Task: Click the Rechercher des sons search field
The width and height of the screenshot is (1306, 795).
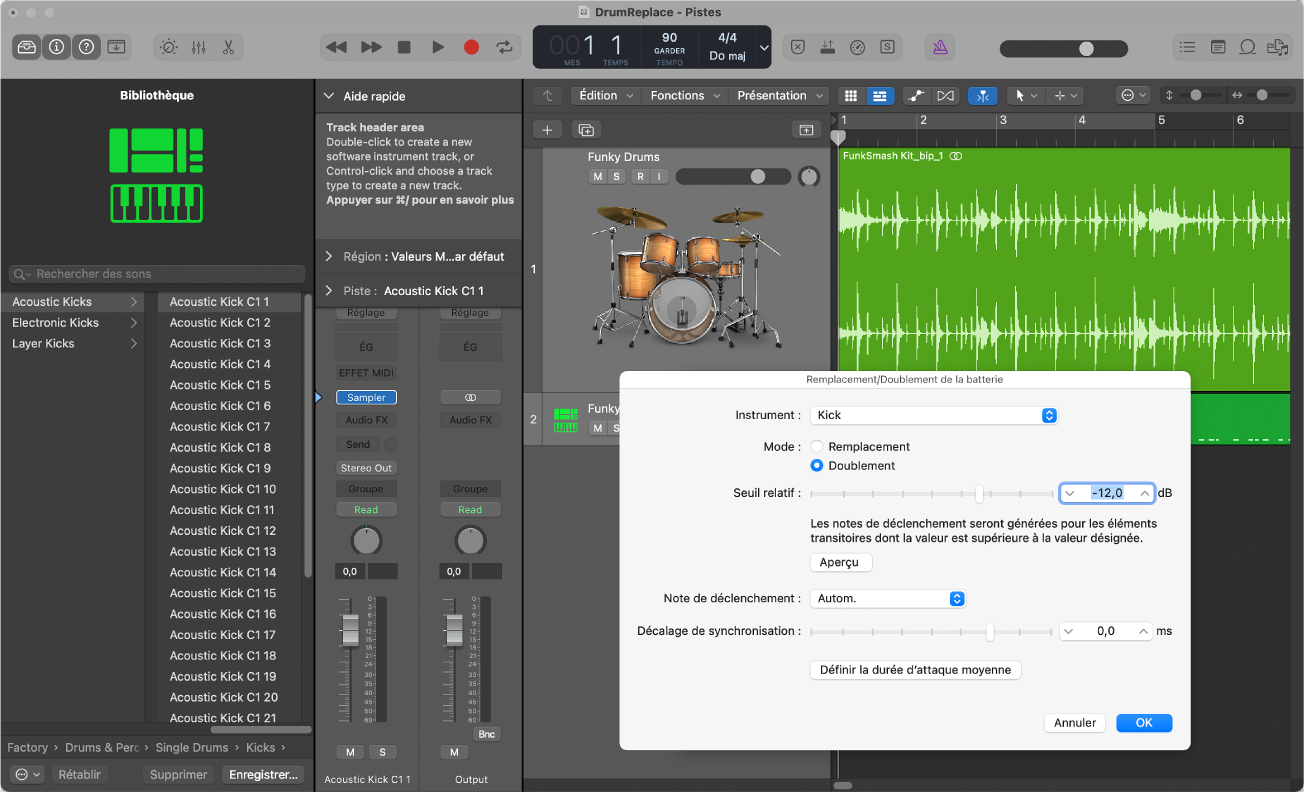Action: pos(157,274)
